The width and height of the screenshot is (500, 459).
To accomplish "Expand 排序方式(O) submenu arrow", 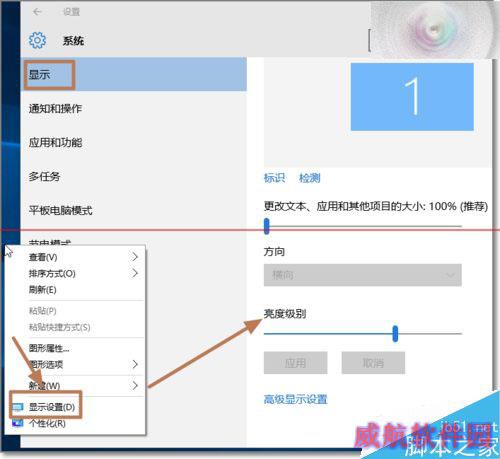I will (135, 273).
